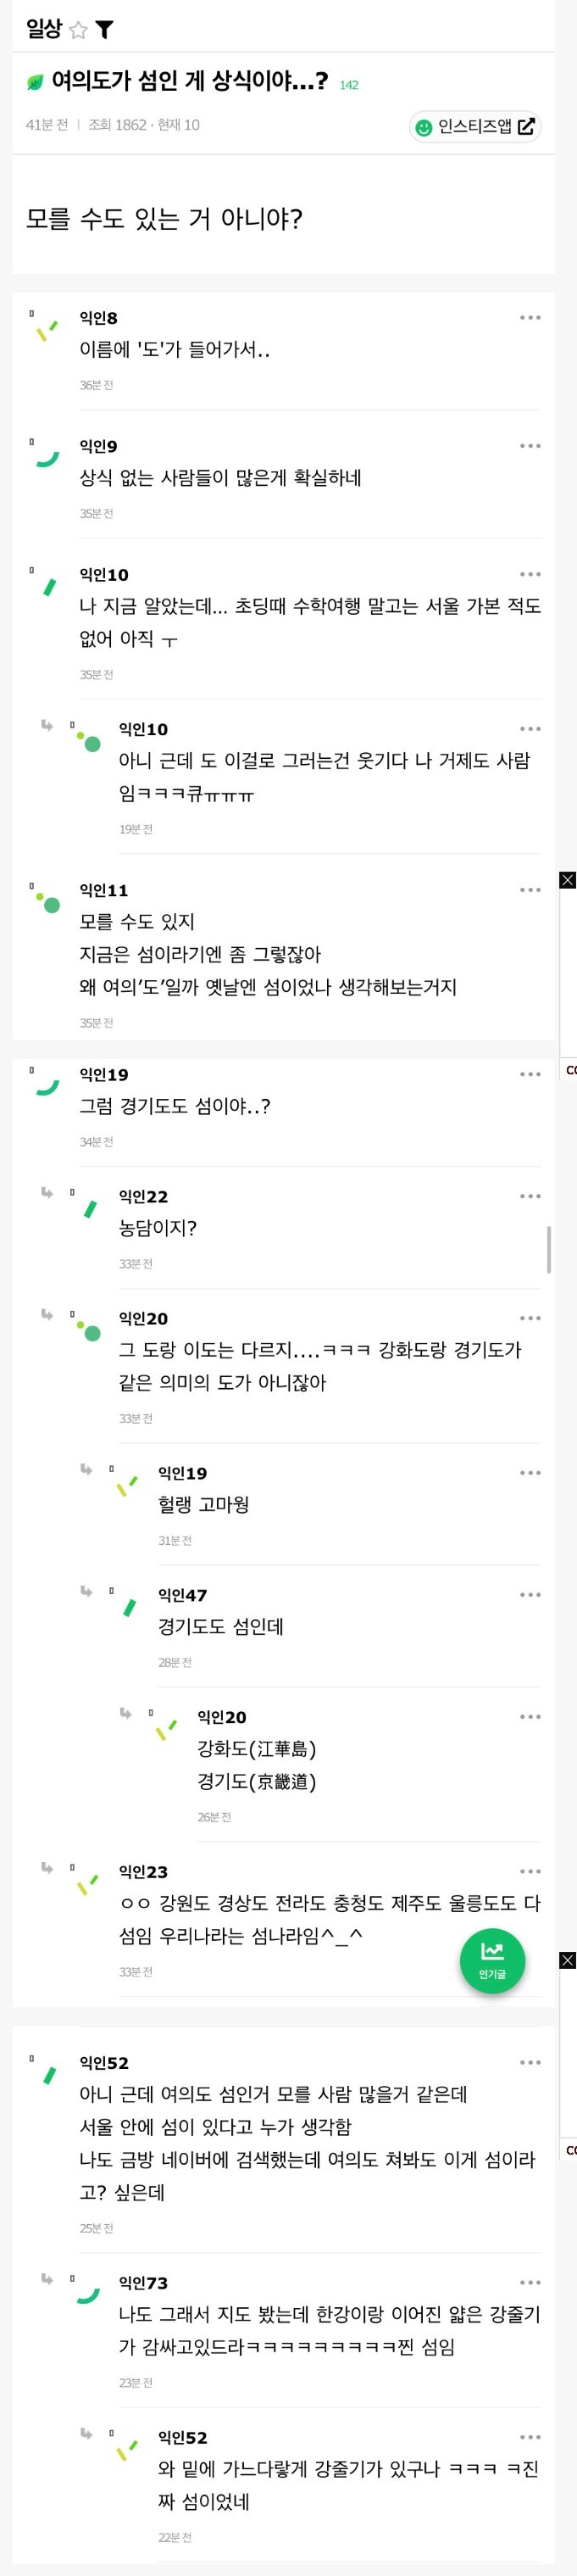This screenshot has width=577, height=2576.
Task: Click the post title 여의도가 섬인 게 상식이야
Action: pos(190,81)
